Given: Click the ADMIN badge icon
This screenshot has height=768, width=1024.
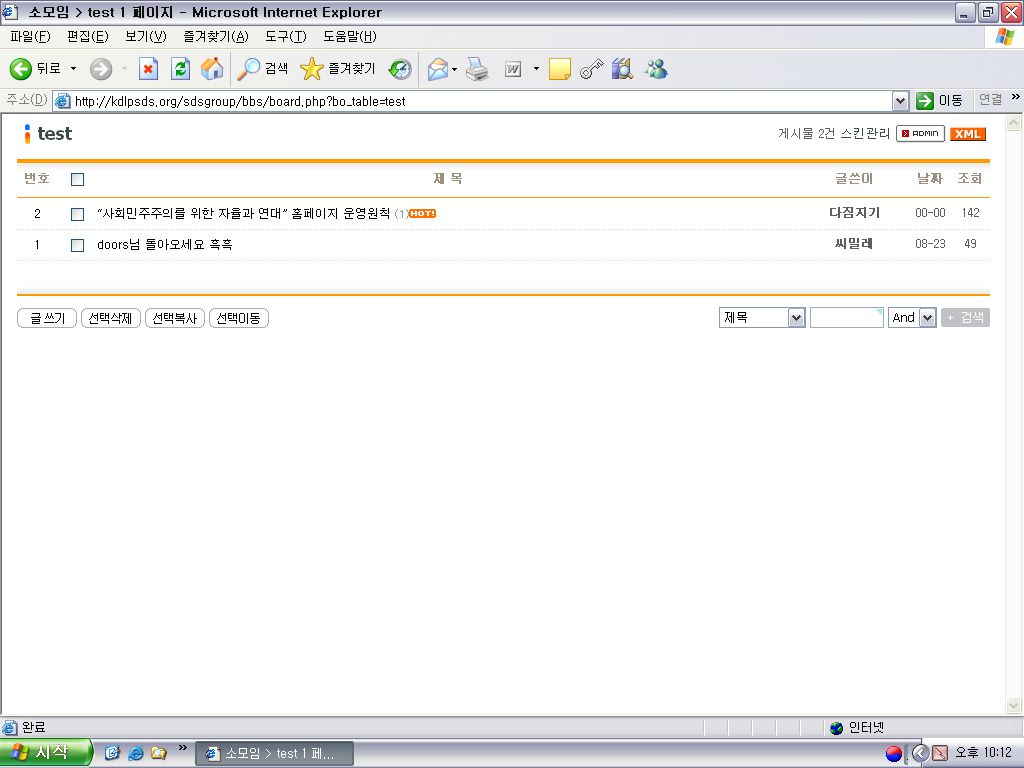Looking at the screenshot, I should (920, 134).
